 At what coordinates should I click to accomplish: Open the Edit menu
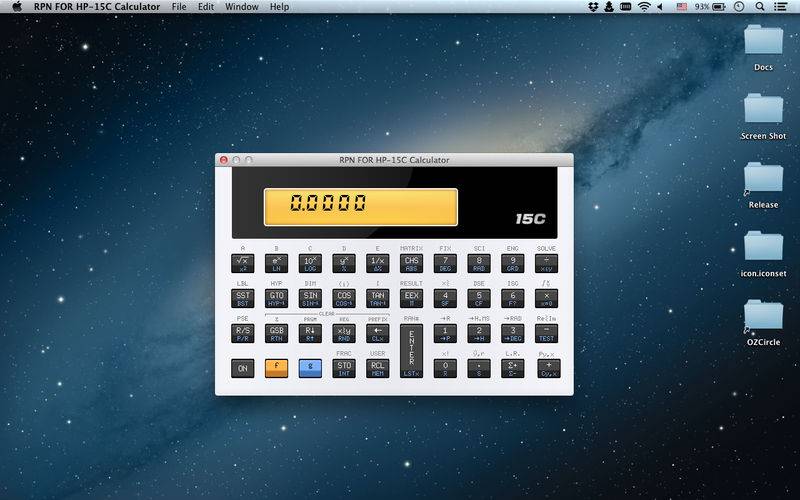click(206, 7)
